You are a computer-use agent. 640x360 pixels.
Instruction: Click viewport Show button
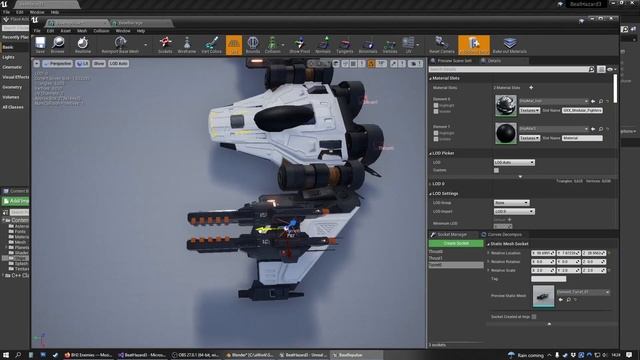tap(99, 64)
